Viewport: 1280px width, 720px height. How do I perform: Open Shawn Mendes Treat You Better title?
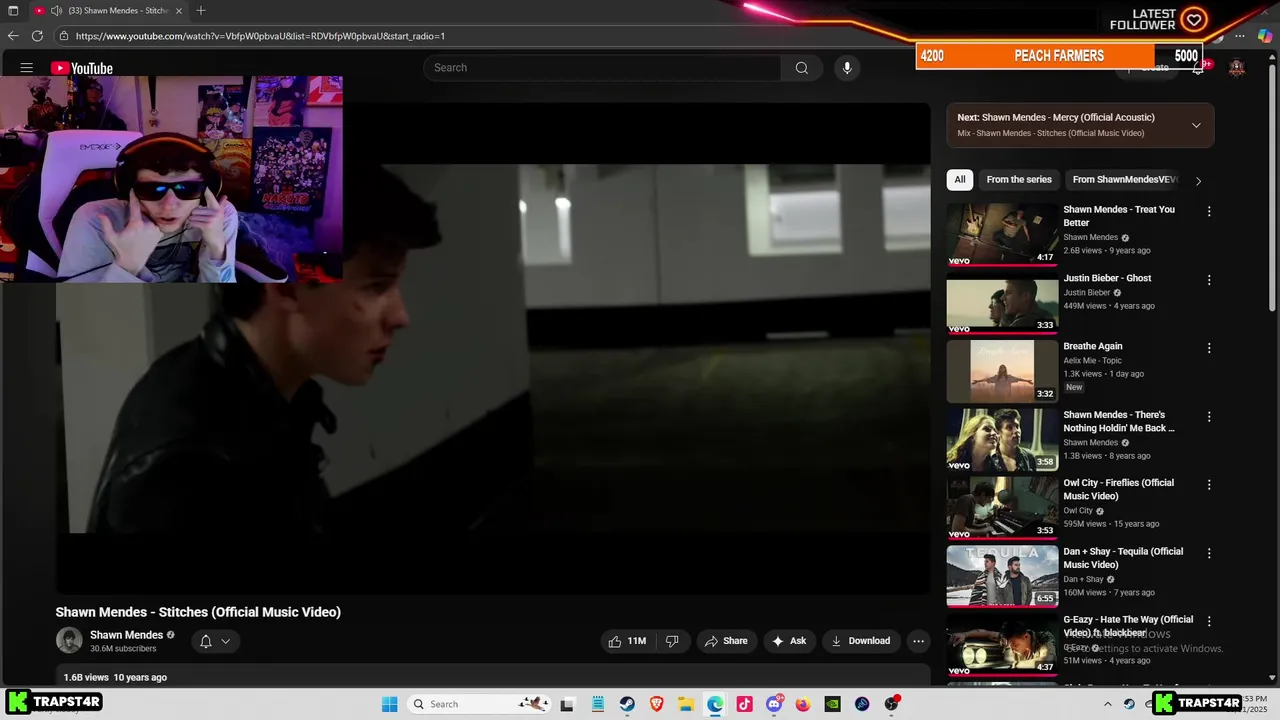[1119, 216]
